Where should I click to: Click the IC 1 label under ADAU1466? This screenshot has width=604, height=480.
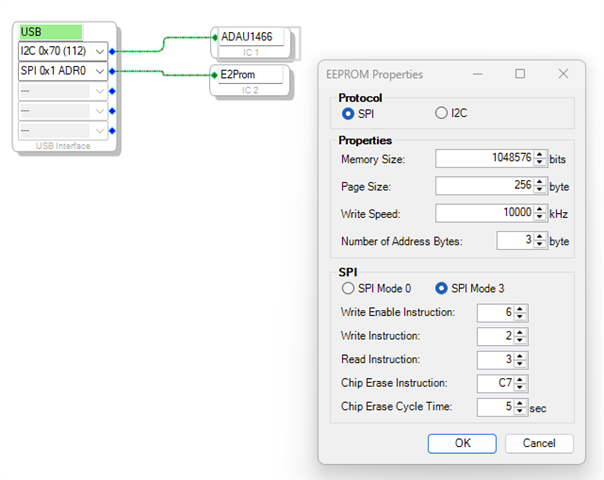pyautogui.click(x=251, y=52)
